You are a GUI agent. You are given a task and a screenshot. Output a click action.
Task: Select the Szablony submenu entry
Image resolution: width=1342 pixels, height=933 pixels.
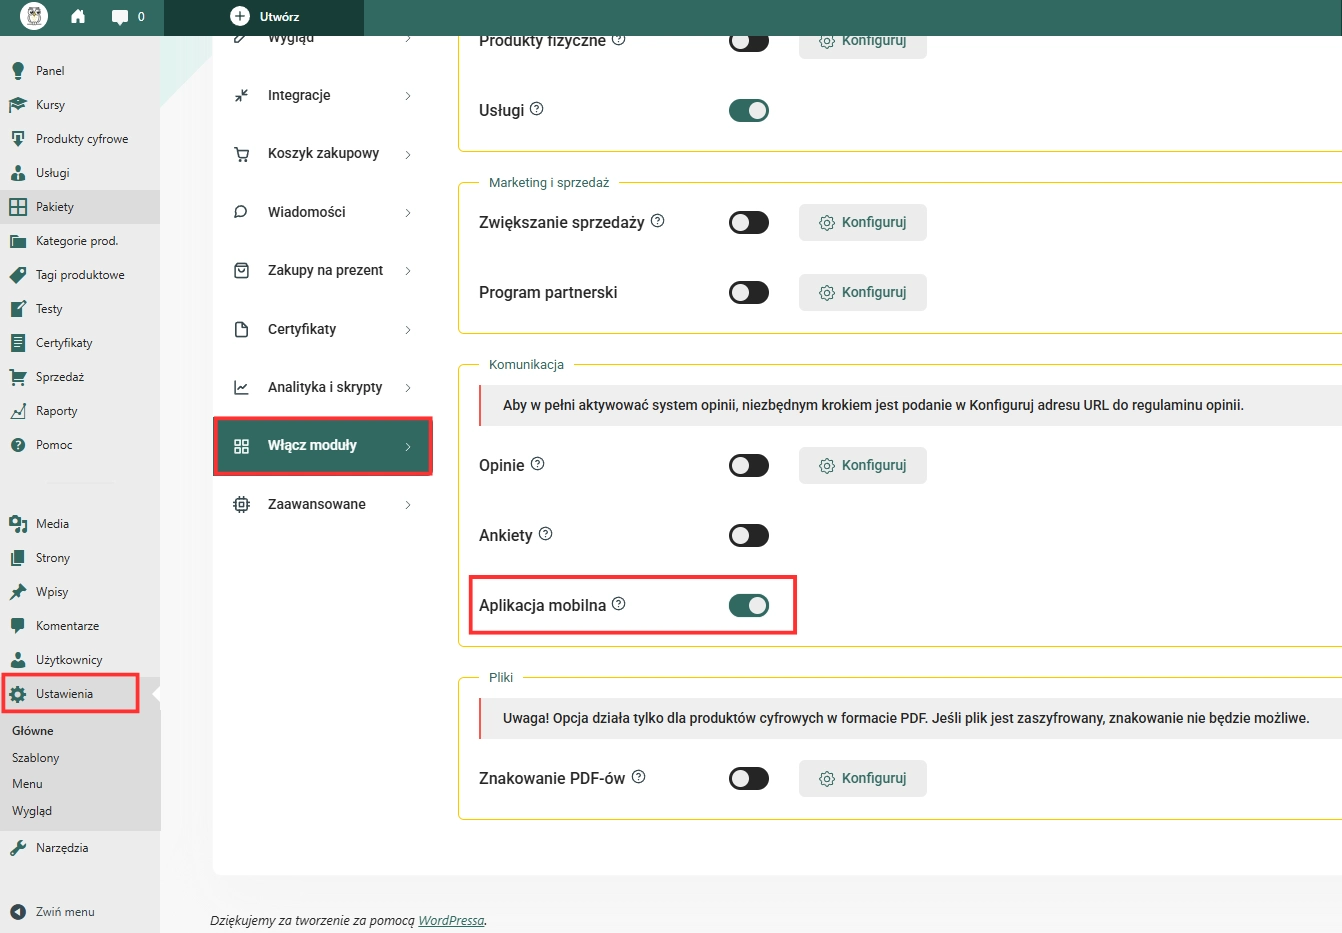36,758
